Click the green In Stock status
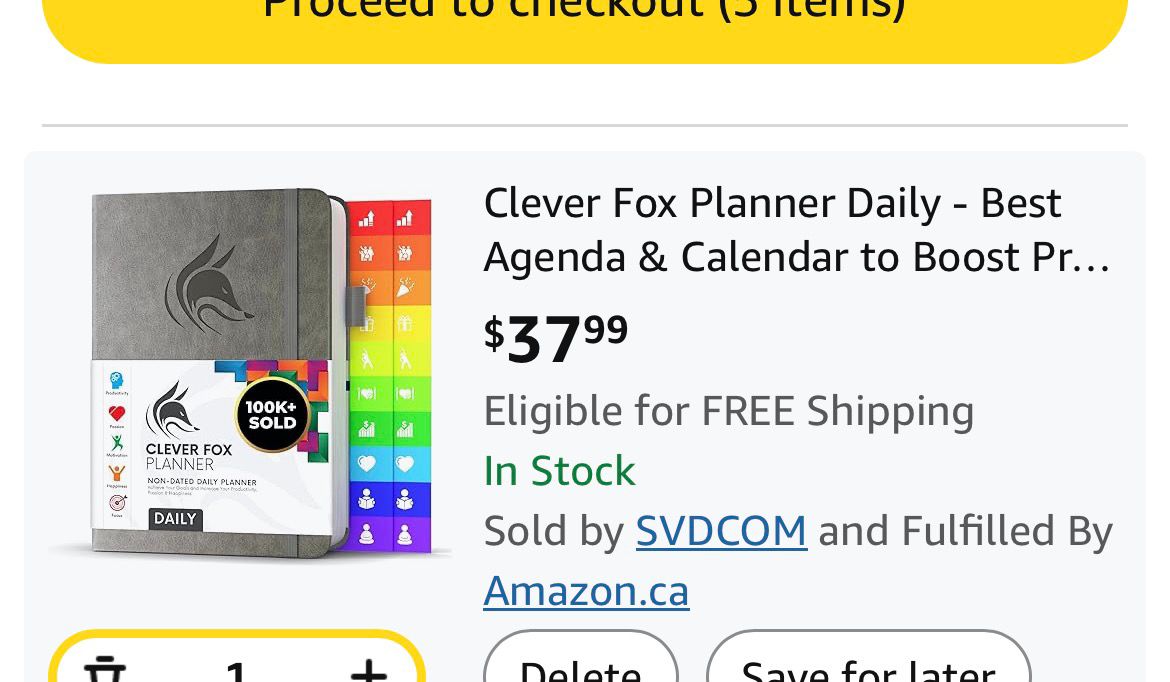The width and height of the screenshot is (1170, 682). tap(559, 471)
